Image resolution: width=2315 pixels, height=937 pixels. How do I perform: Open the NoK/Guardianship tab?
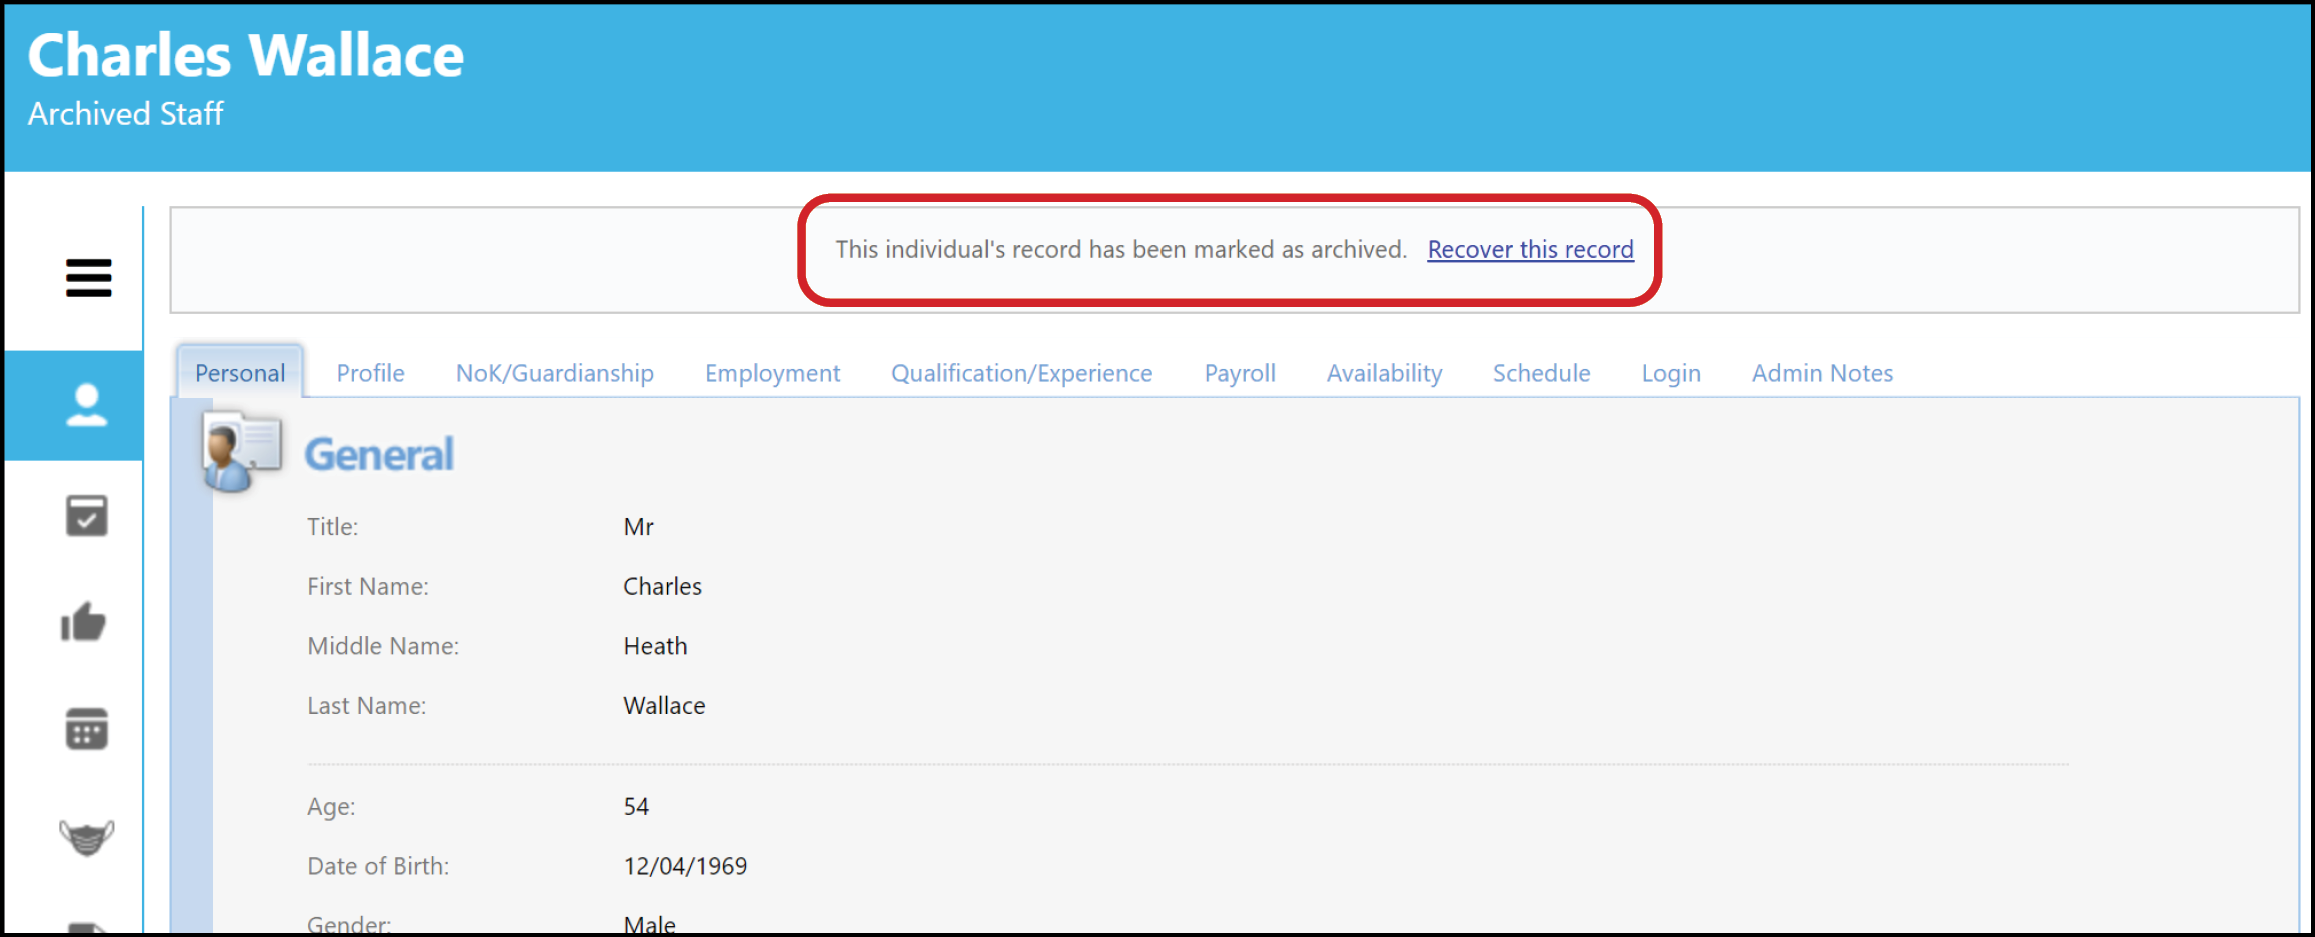554,372
